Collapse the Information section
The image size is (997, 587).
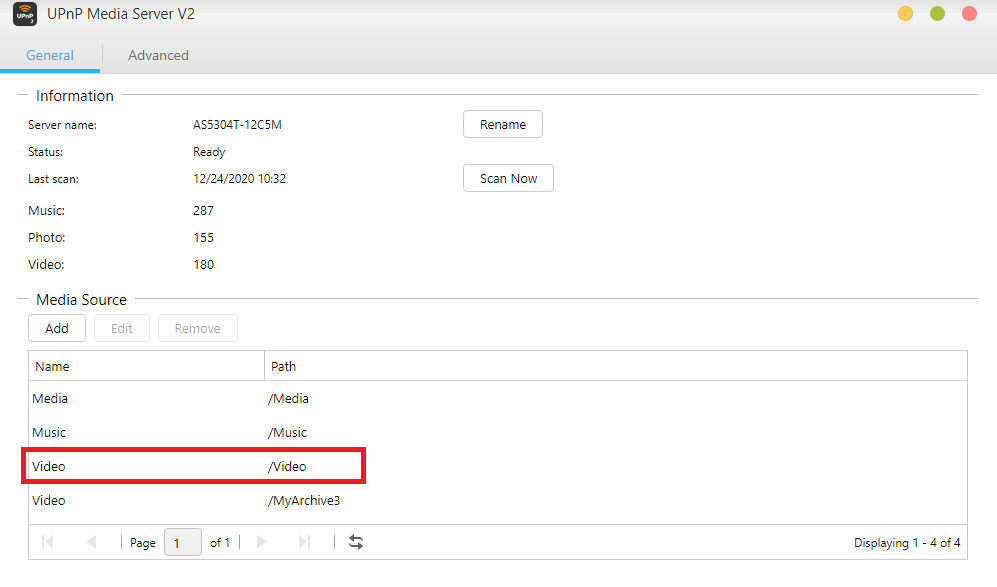(23, 96)
